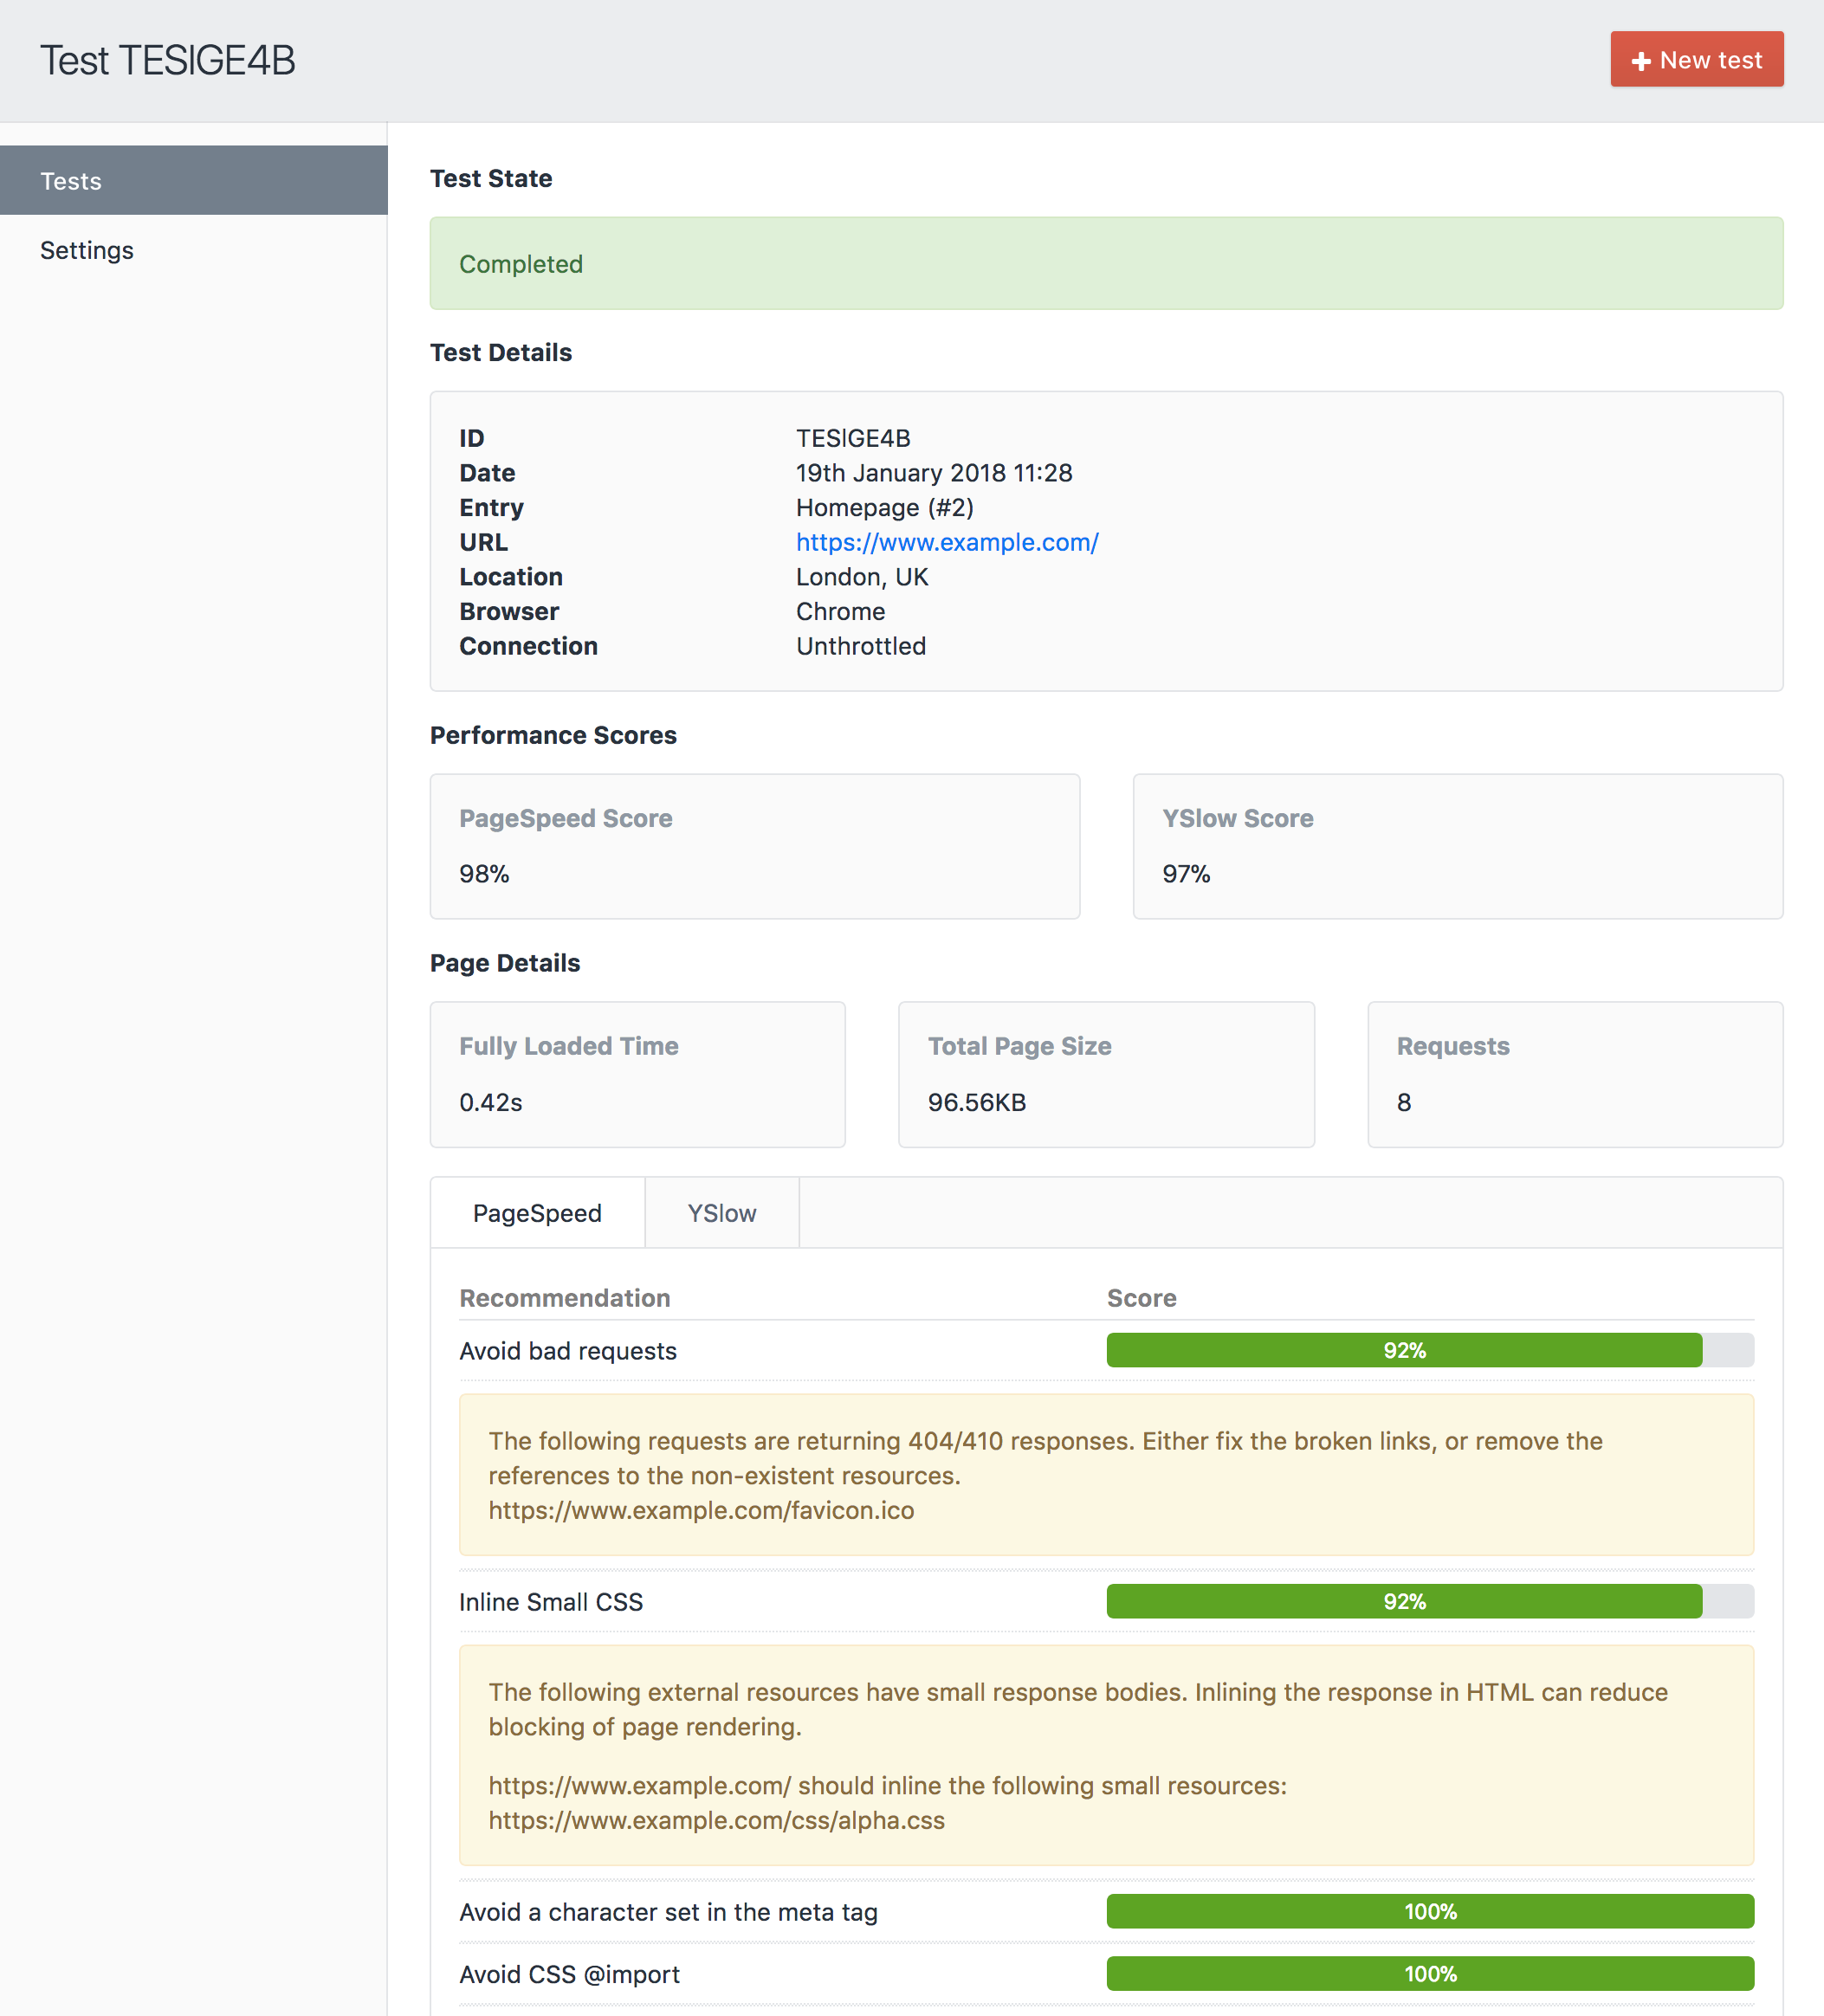Expand the Avoid CSS @import recommendation row
1824x2016 pixels.
569,1974
